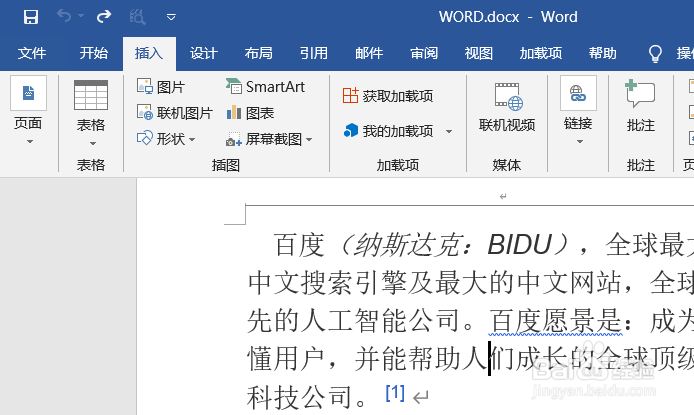The height and width of the screenshot is (415, 694).
Task: Select the 插入 tab
Action: [x=149, y=54]
